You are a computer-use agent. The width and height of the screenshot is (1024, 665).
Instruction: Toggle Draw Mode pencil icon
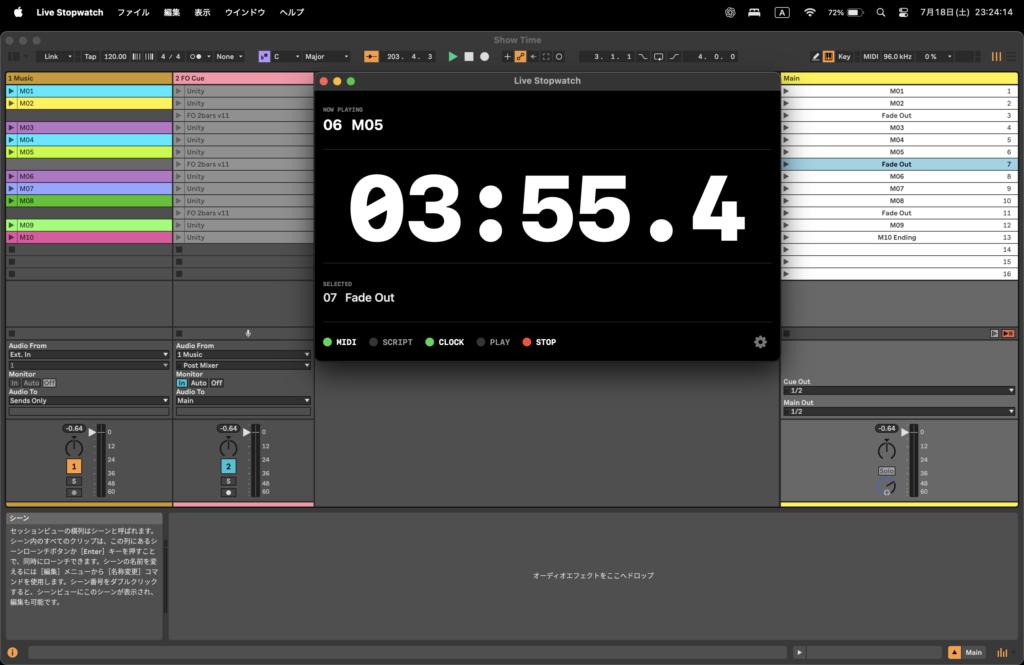tap(816, 57)
